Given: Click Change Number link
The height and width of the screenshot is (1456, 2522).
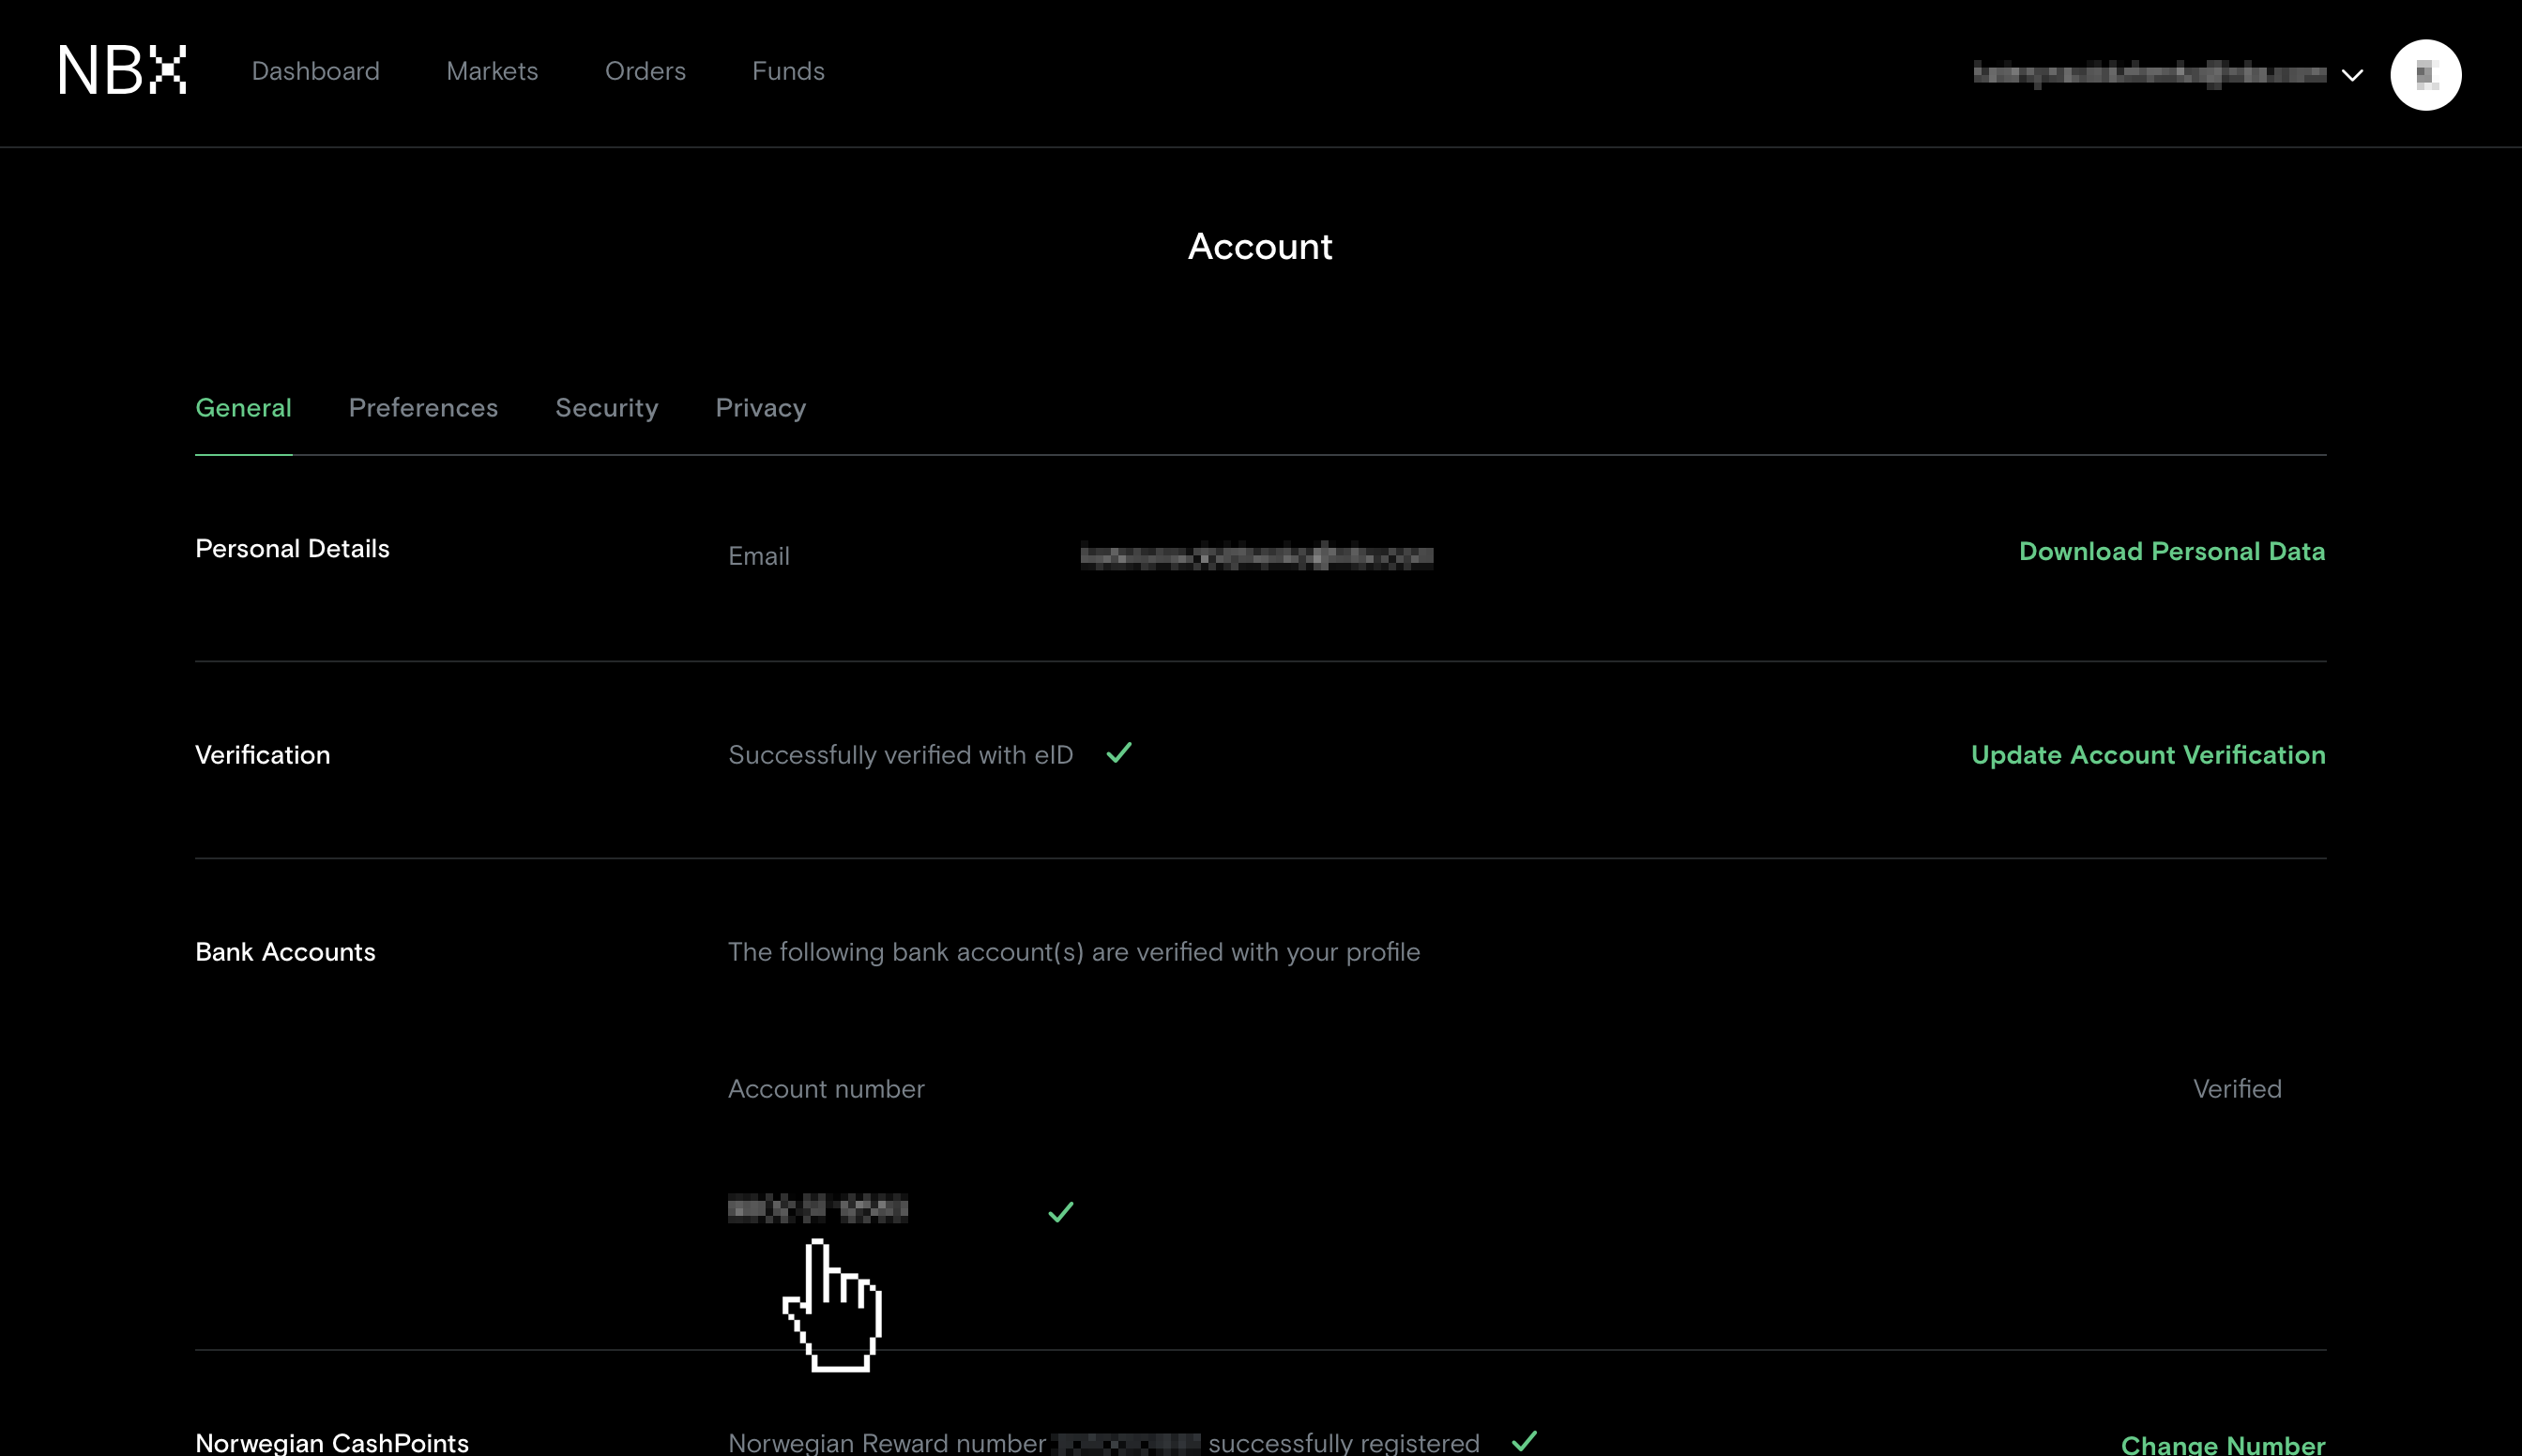Looking at the screenshot, I should tap(2222, 1444).
